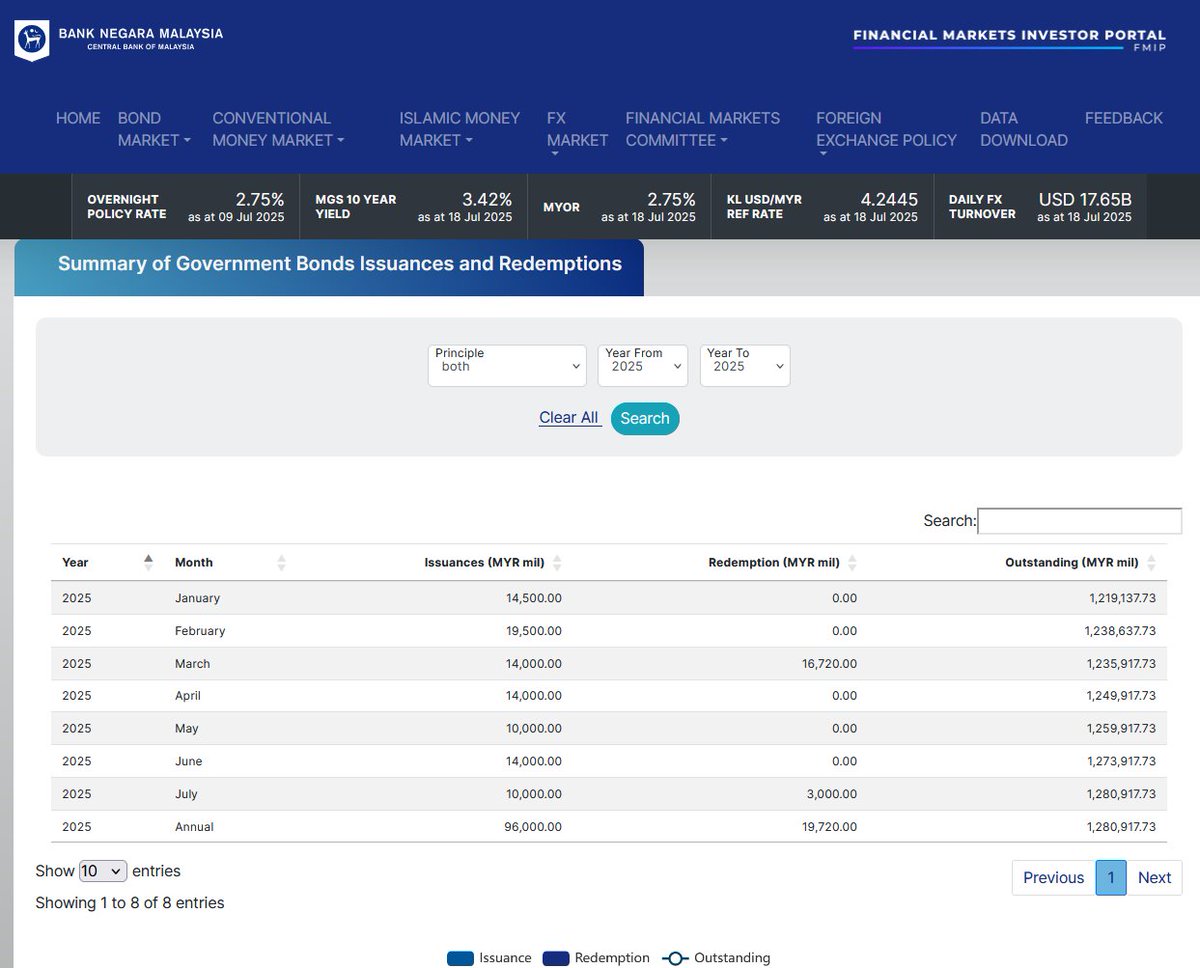Click March redemption value 16,720.00
Image resolution: width=1200 pixels, height=968 pixels.
click(829, 664)
